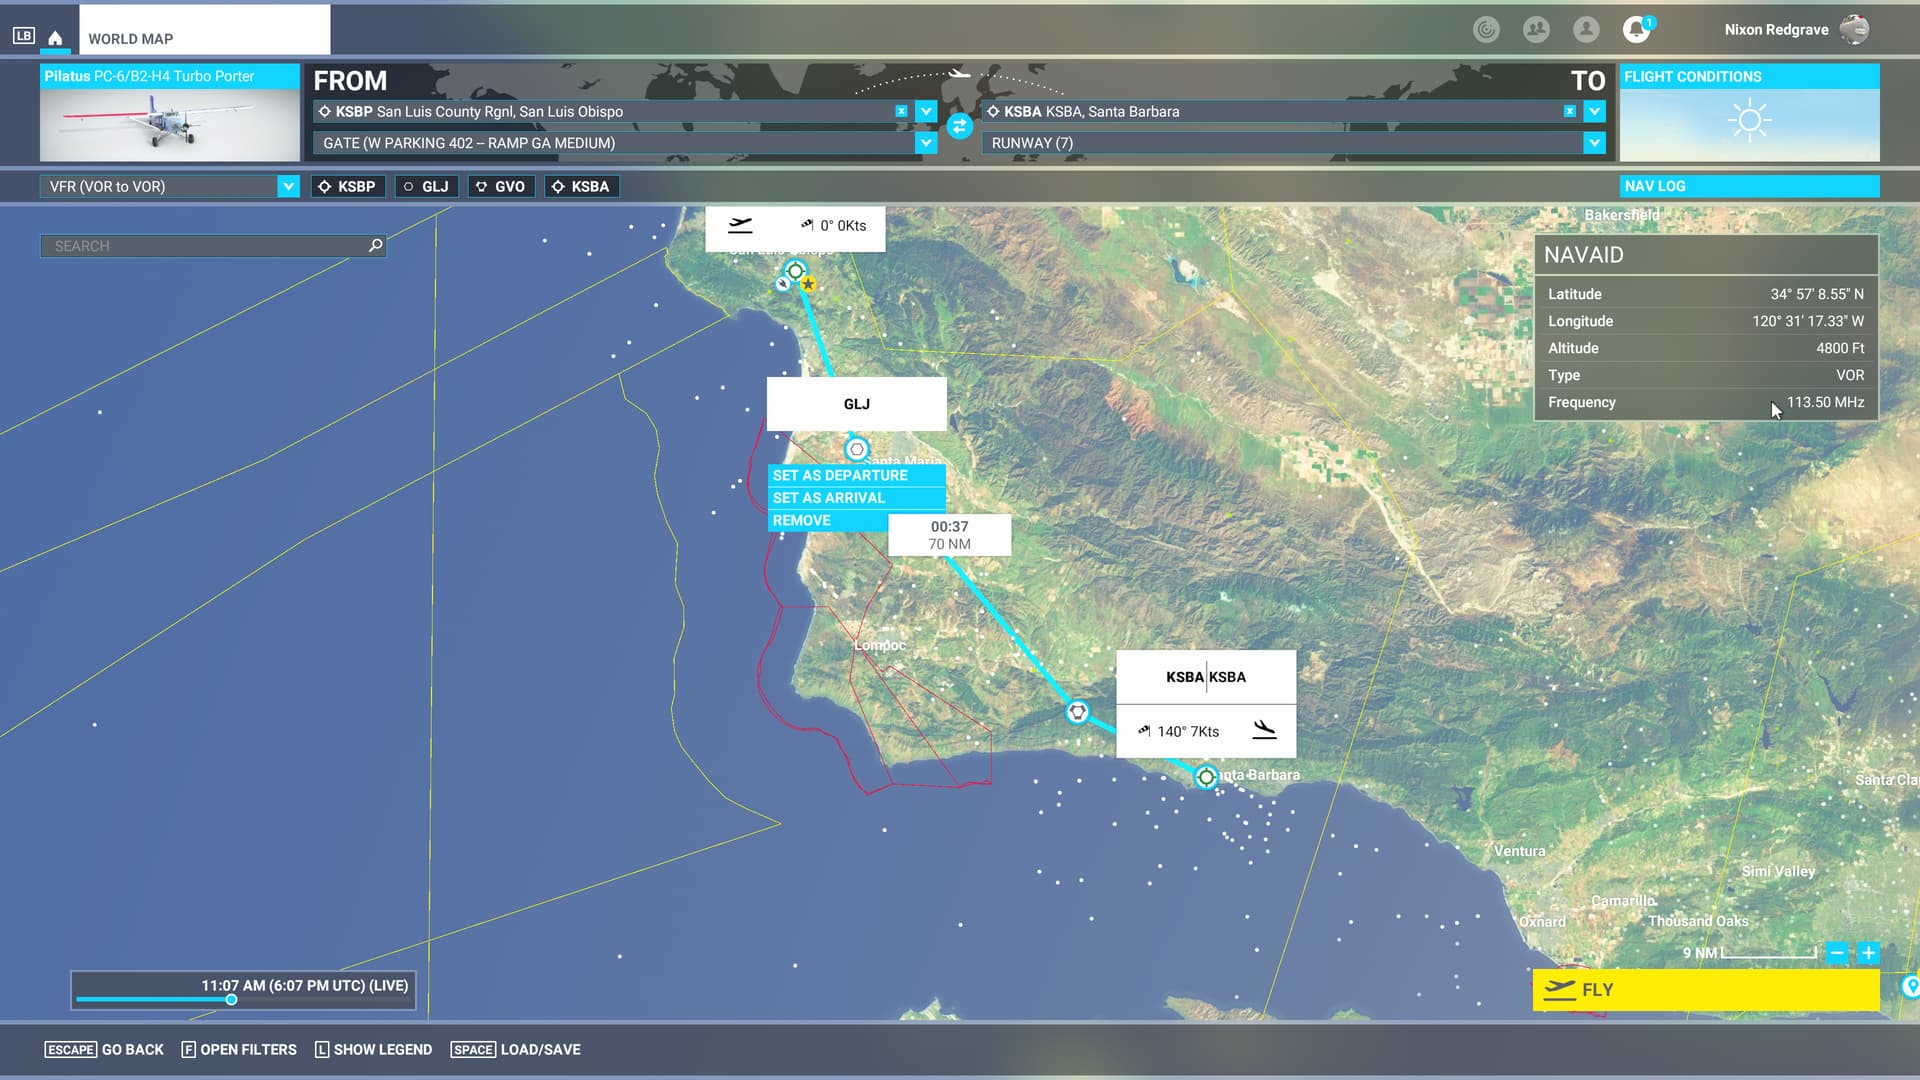Zoom out the map with minus
The width and height of the screenshot is (1920, 1080).
pyautogui.click(x=1837, y=953)
